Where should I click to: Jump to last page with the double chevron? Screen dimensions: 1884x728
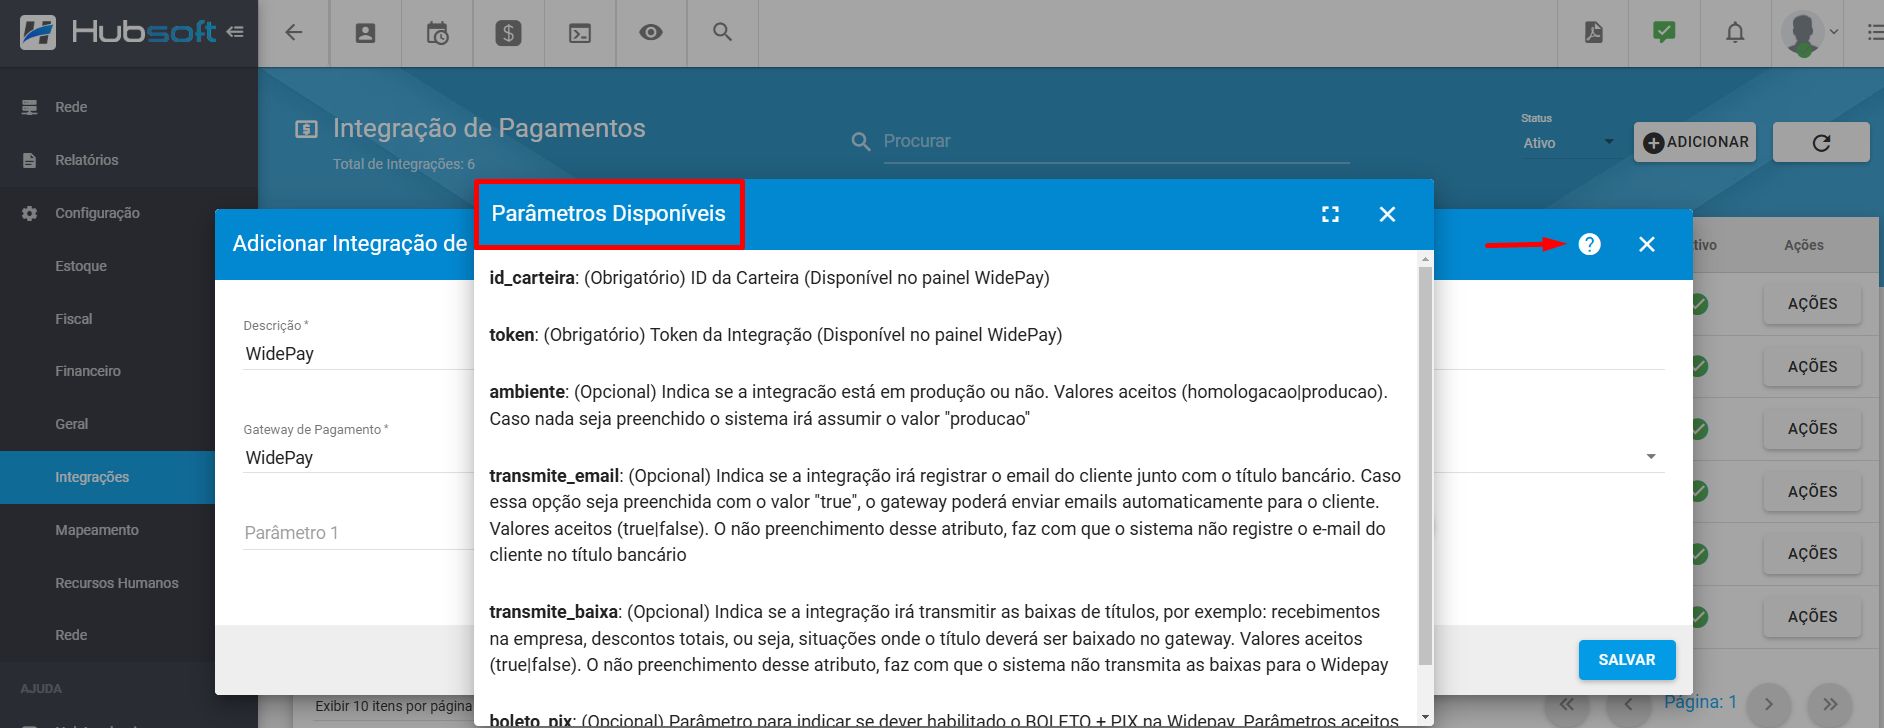coord(1830,704)
